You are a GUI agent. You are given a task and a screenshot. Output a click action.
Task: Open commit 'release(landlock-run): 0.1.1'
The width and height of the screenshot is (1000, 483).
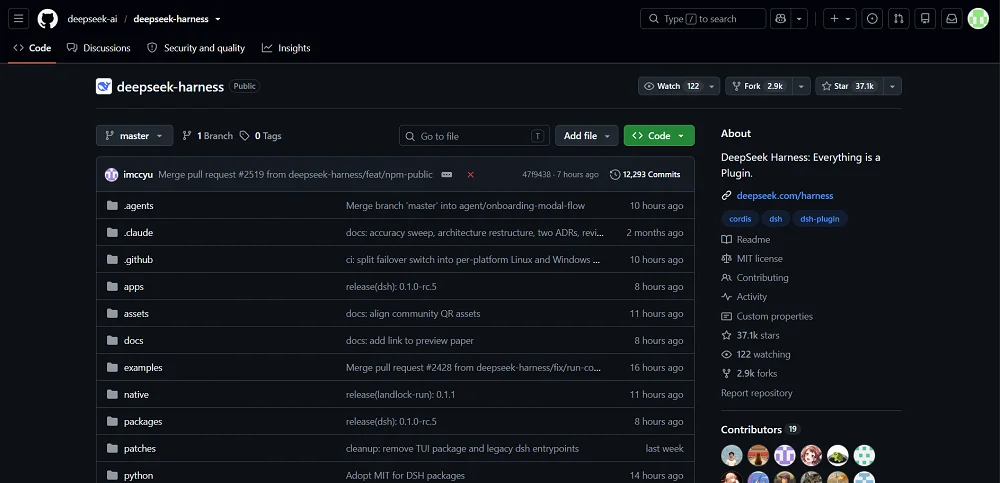(x=401, y=394)
